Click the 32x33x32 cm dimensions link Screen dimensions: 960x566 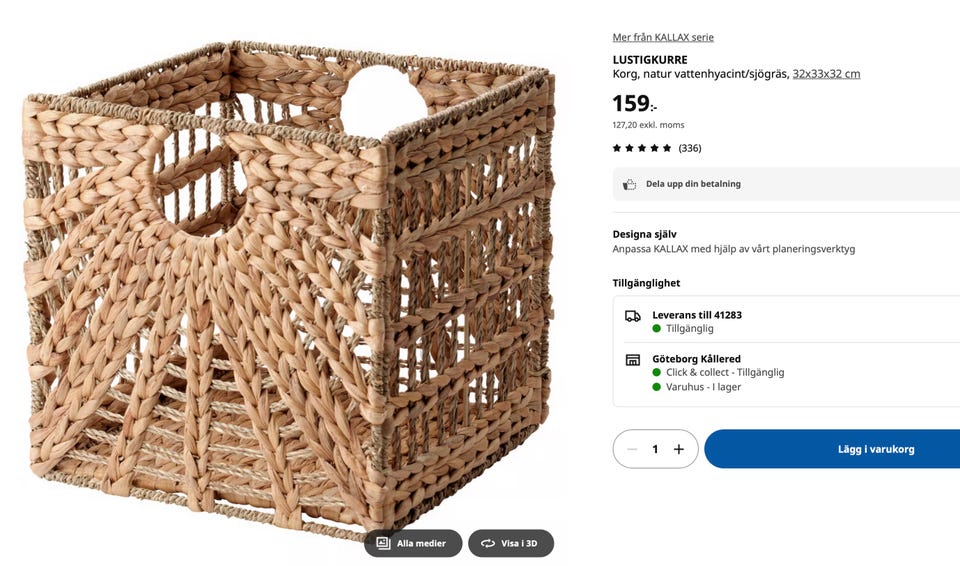[826, 74]
